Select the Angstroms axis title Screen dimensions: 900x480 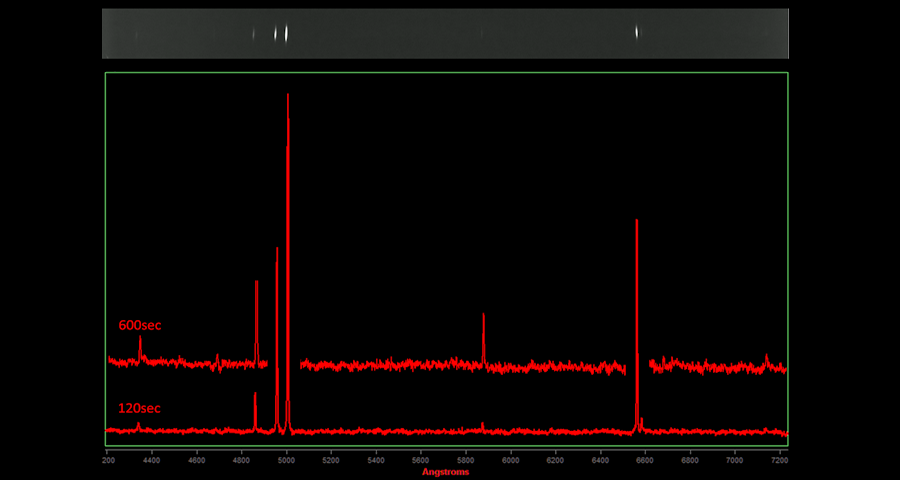(445, 472)
